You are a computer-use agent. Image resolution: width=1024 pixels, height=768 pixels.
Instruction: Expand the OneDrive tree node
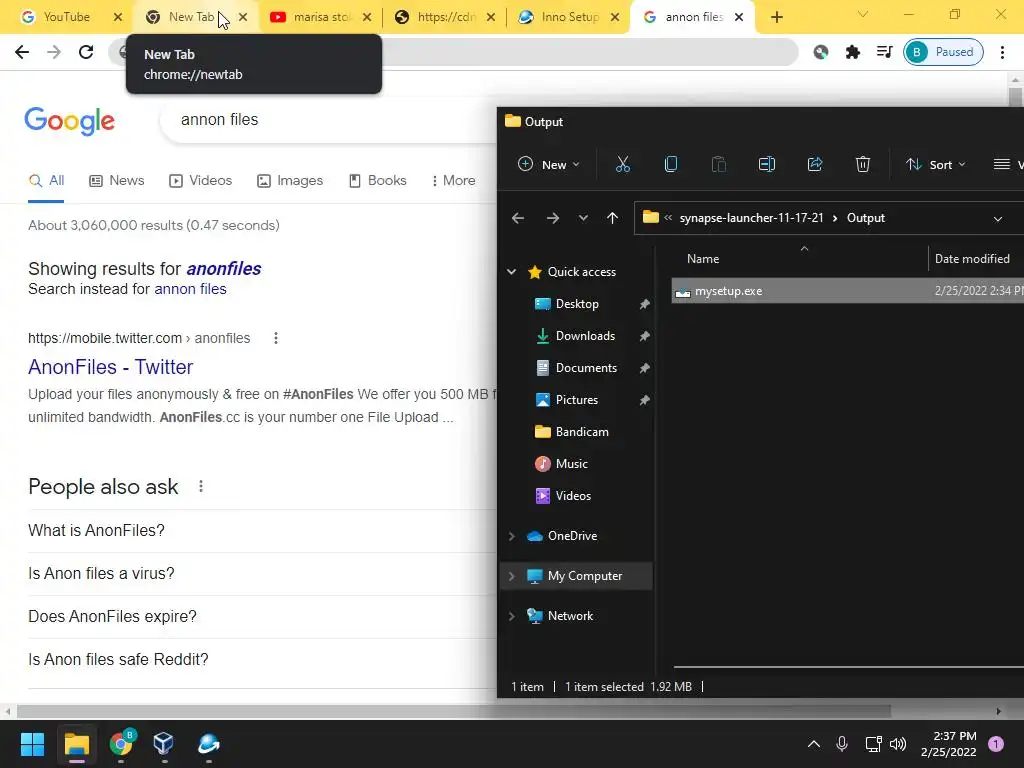[511, 536]
